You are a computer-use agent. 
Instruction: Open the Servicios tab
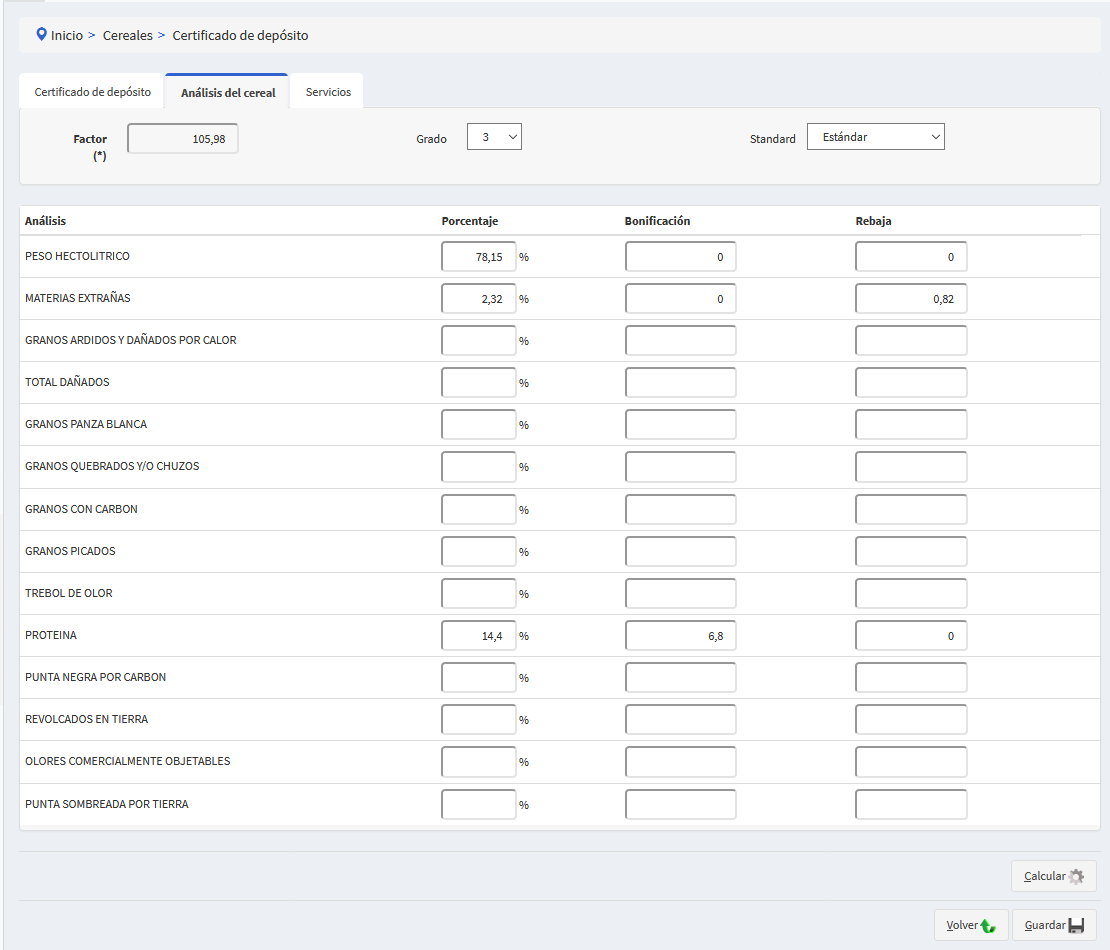point(328,92)
